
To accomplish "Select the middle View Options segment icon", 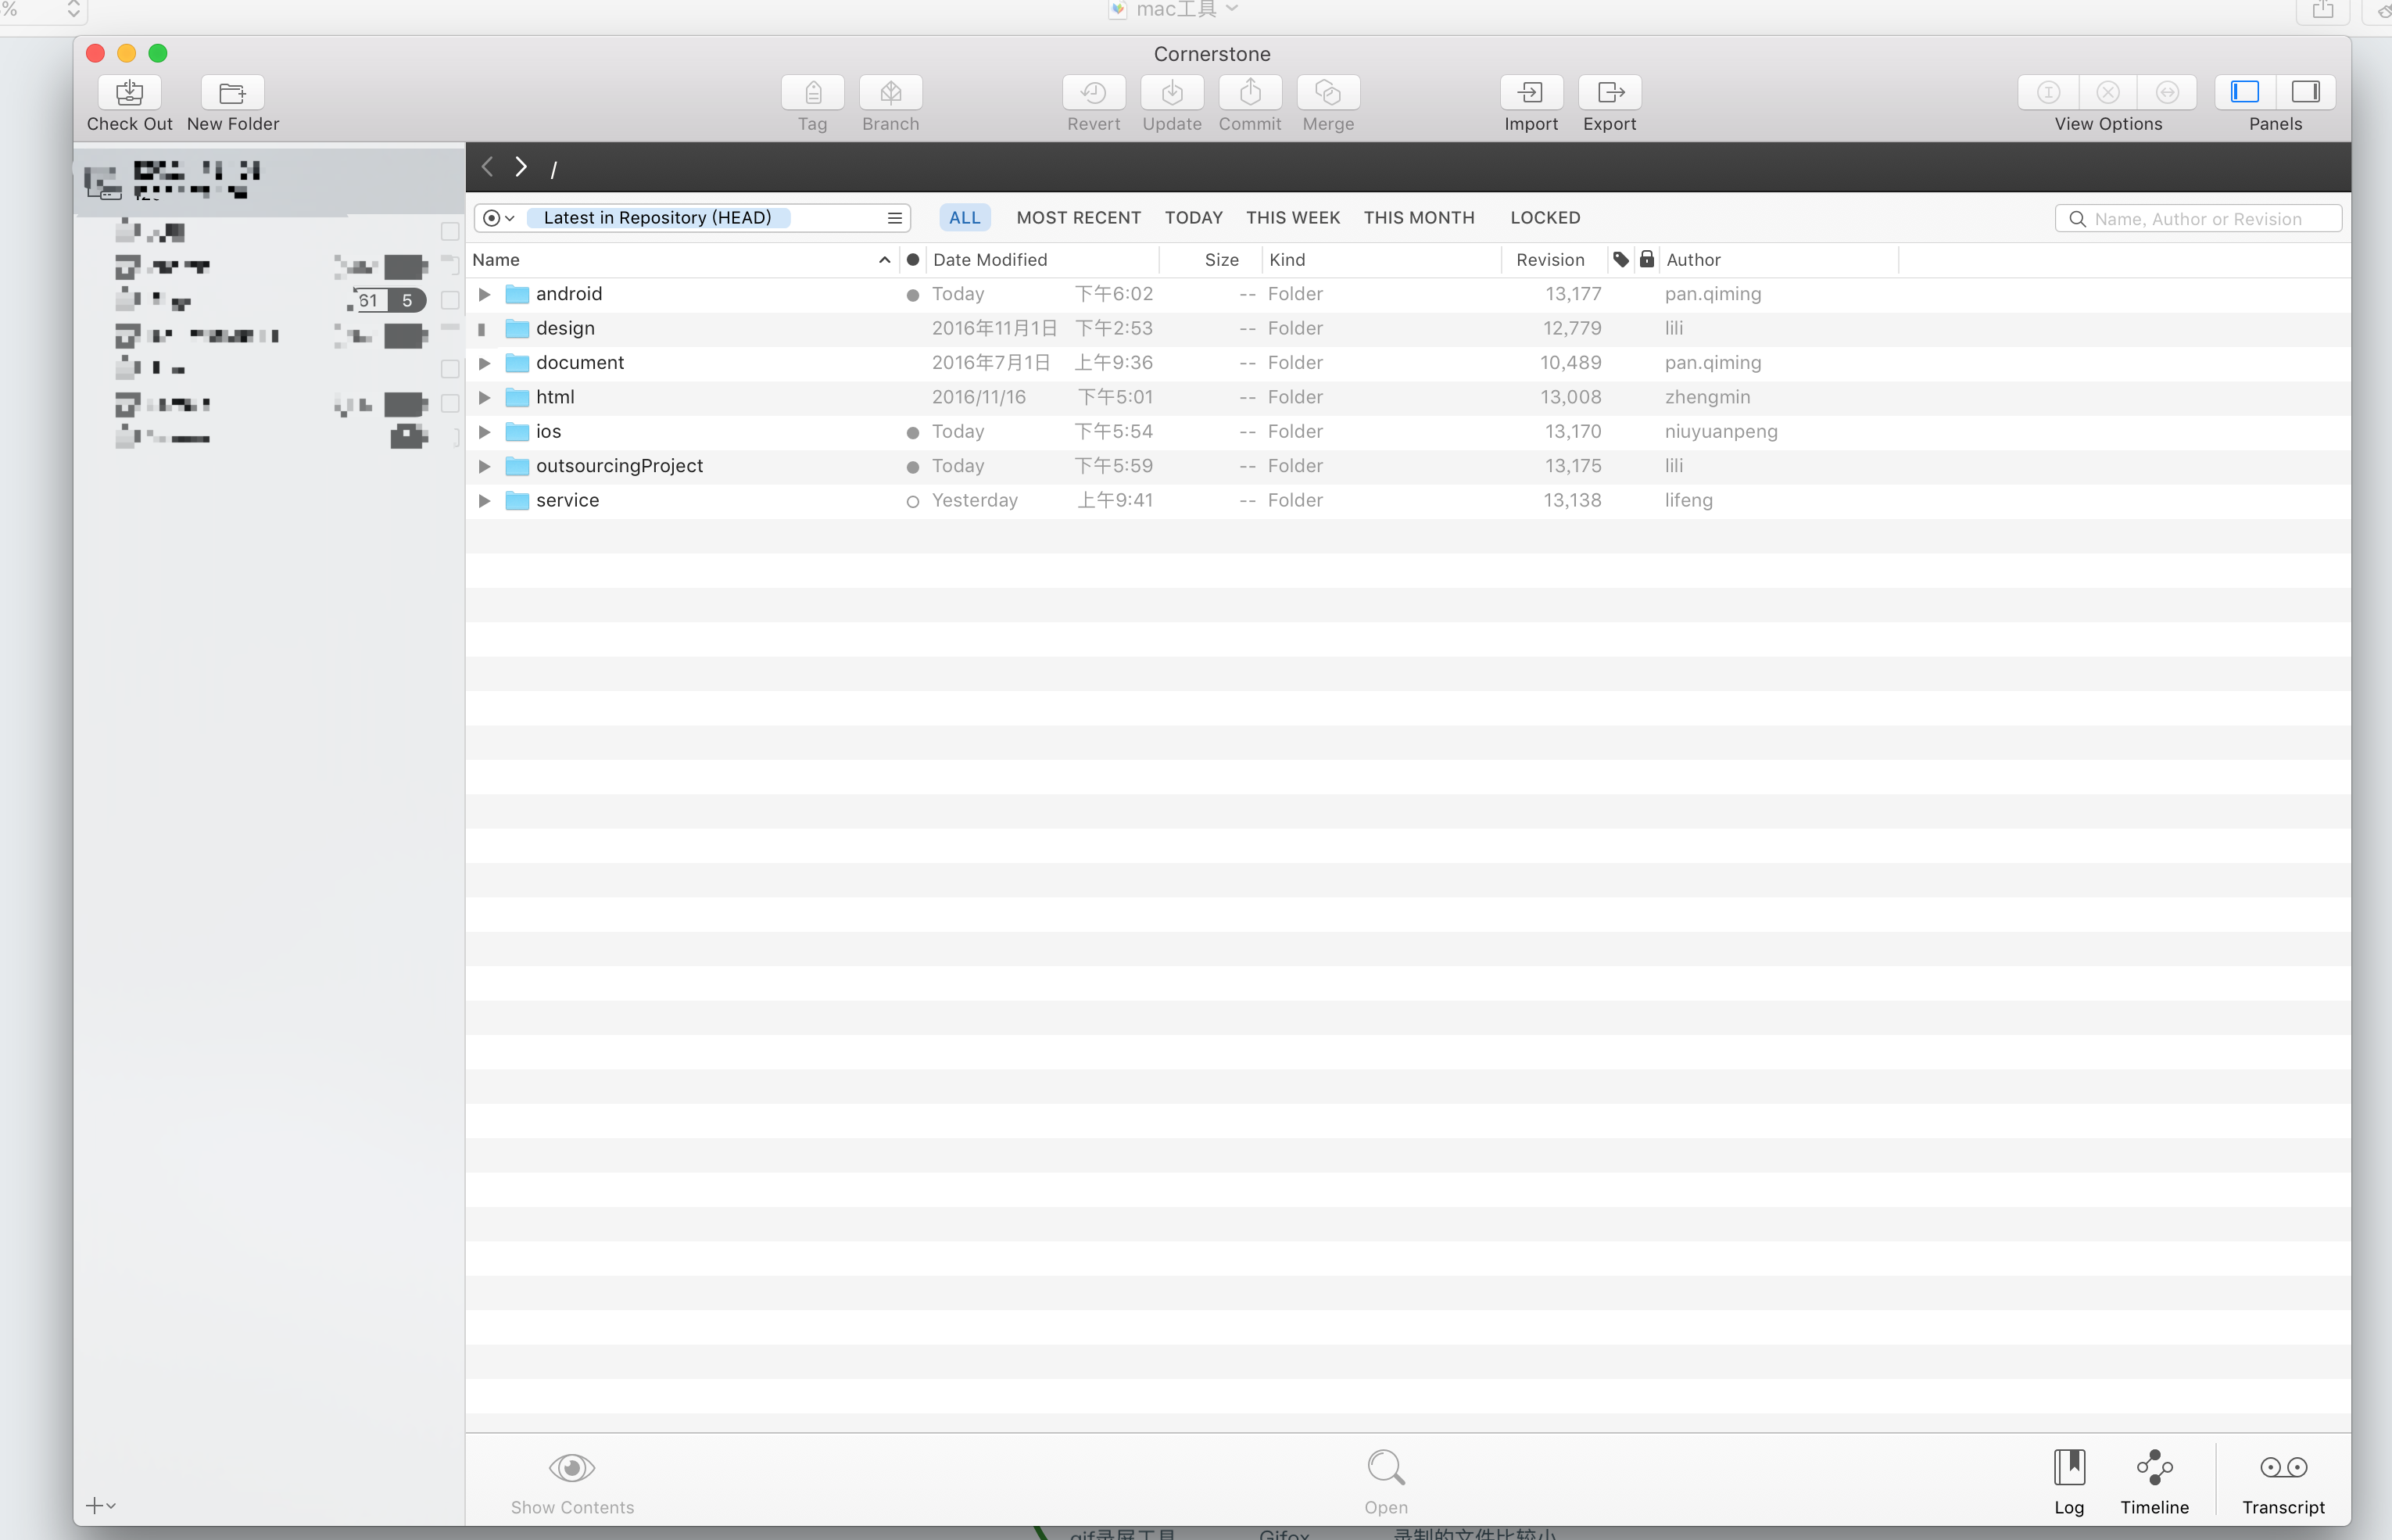I will 2108,92.
